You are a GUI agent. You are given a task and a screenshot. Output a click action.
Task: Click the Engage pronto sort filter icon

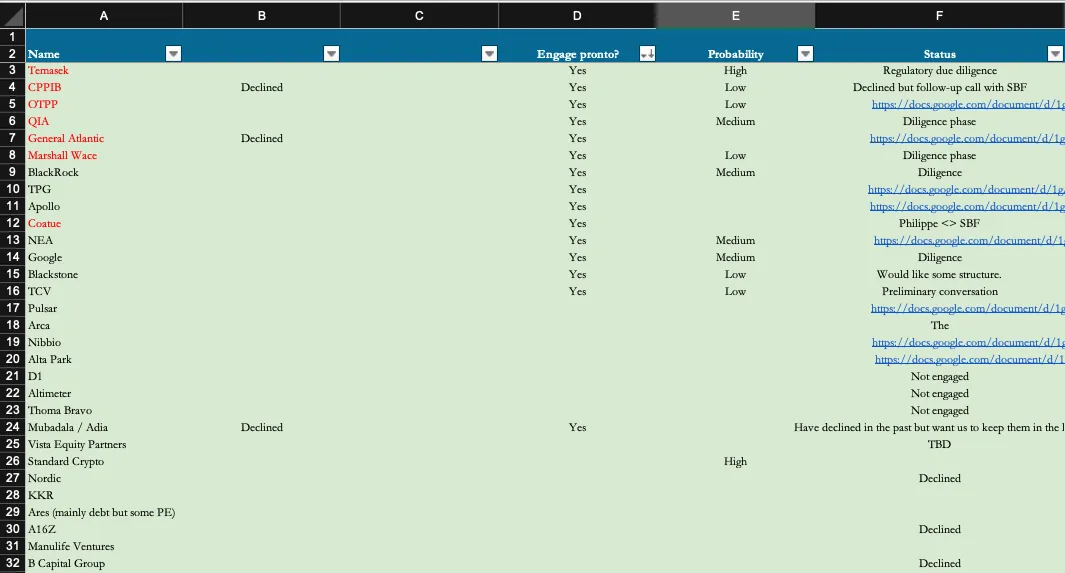pyautogui.click(x=647, y=54)
